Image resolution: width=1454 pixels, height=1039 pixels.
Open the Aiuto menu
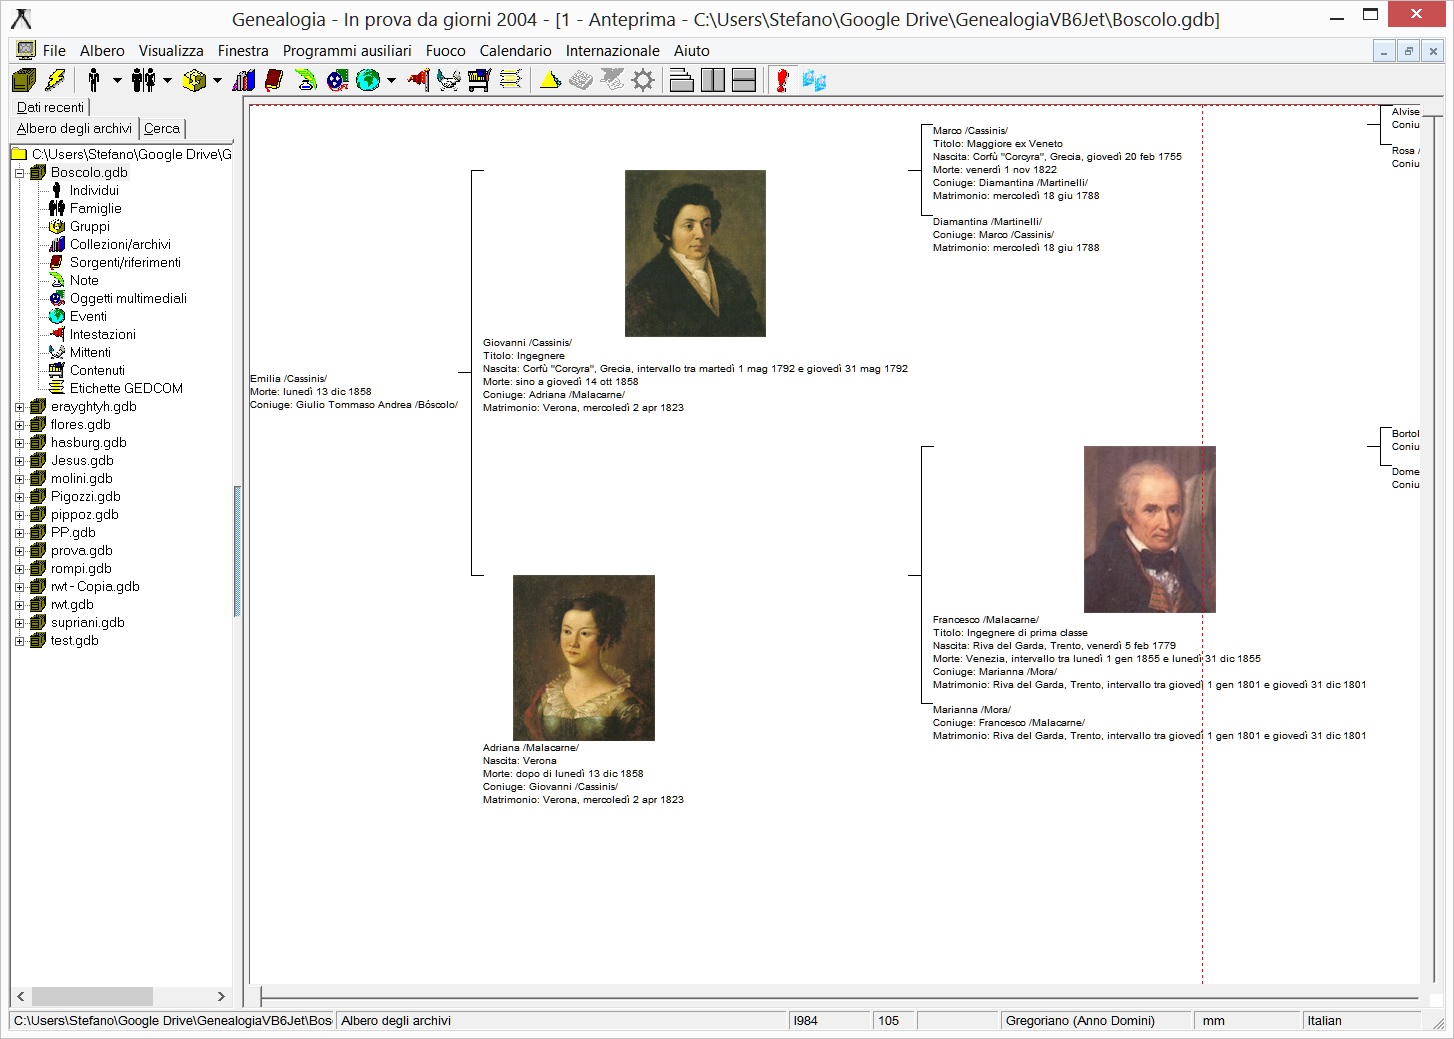691,51
